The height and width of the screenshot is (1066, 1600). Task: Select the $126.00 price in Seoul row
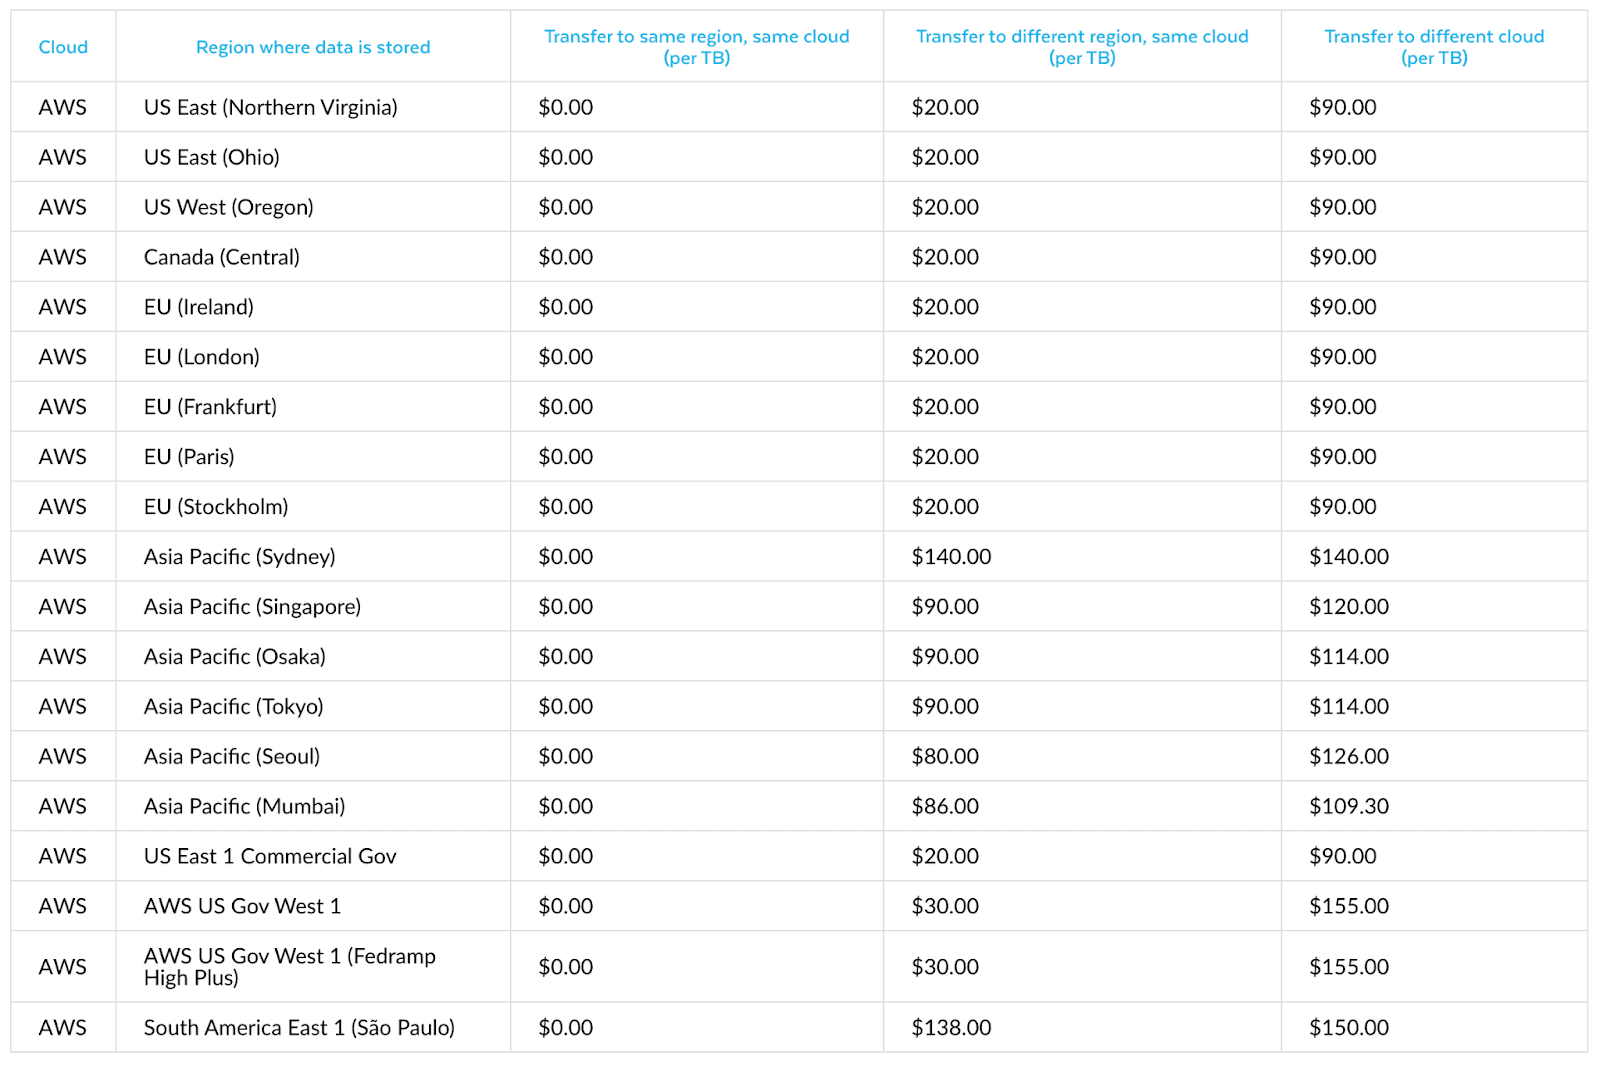pos(1349,757)
